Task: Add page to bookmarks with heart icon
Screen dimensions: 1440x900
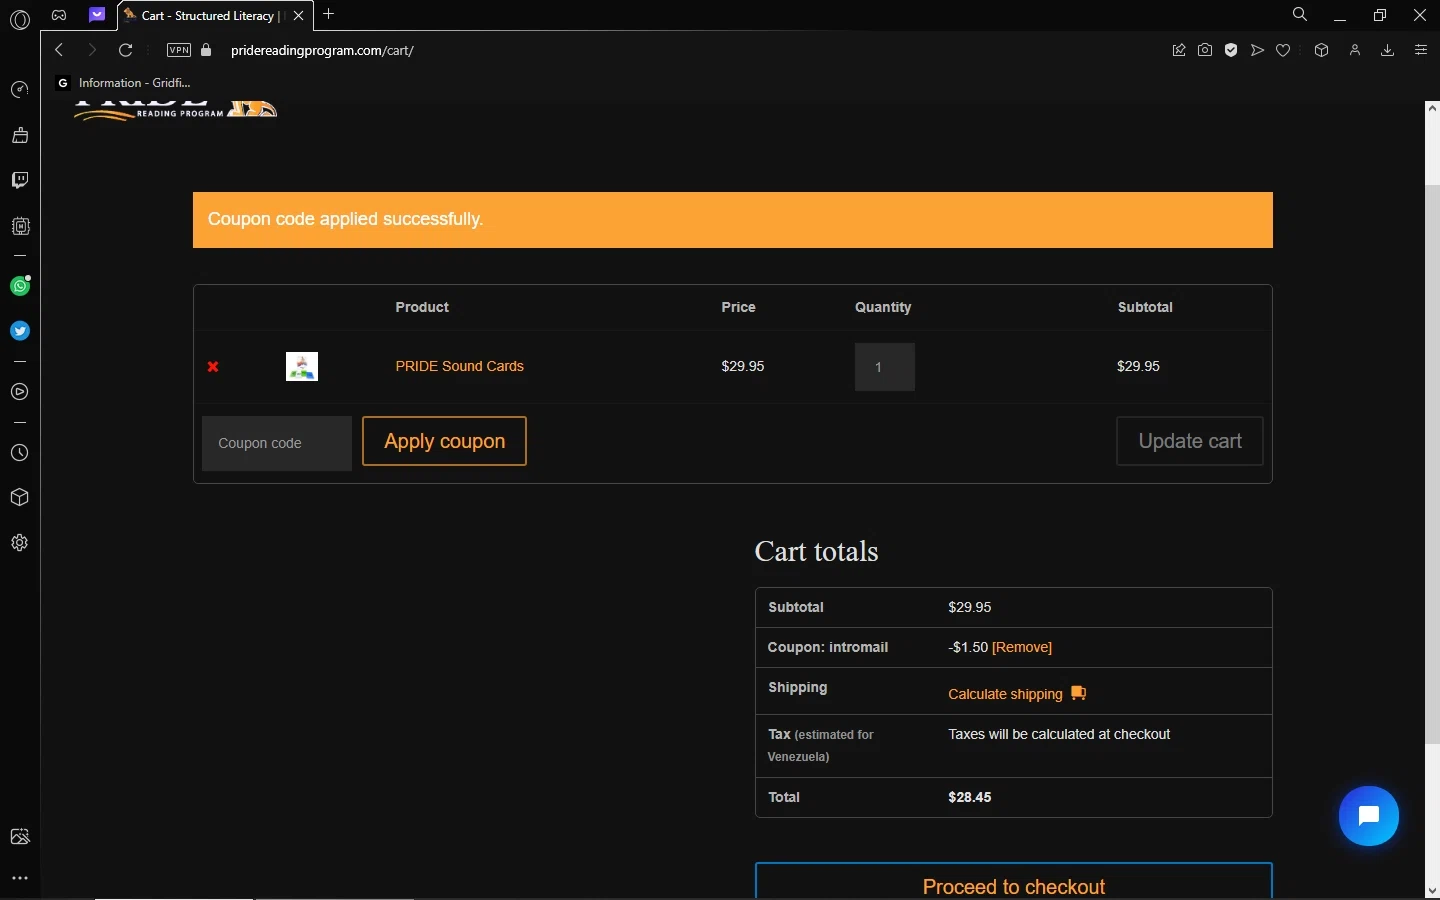Action: point(1283,50)
